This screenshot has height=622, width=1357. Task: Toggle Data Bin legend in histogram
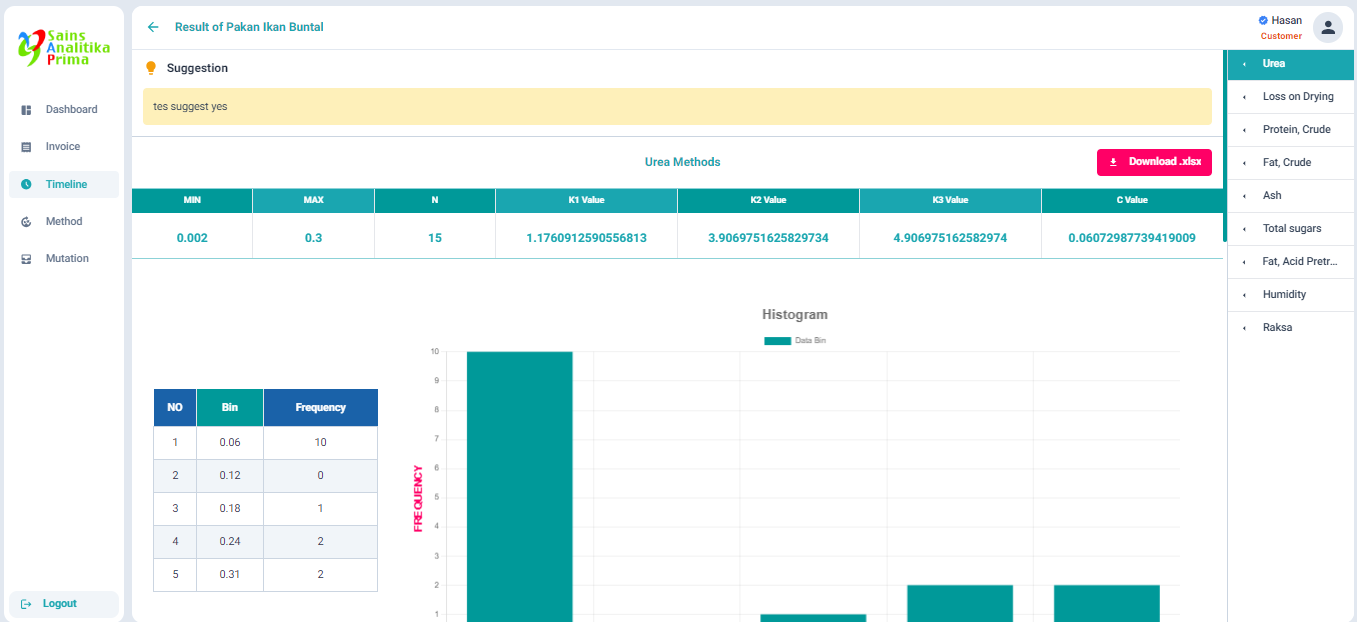[795, 341]
